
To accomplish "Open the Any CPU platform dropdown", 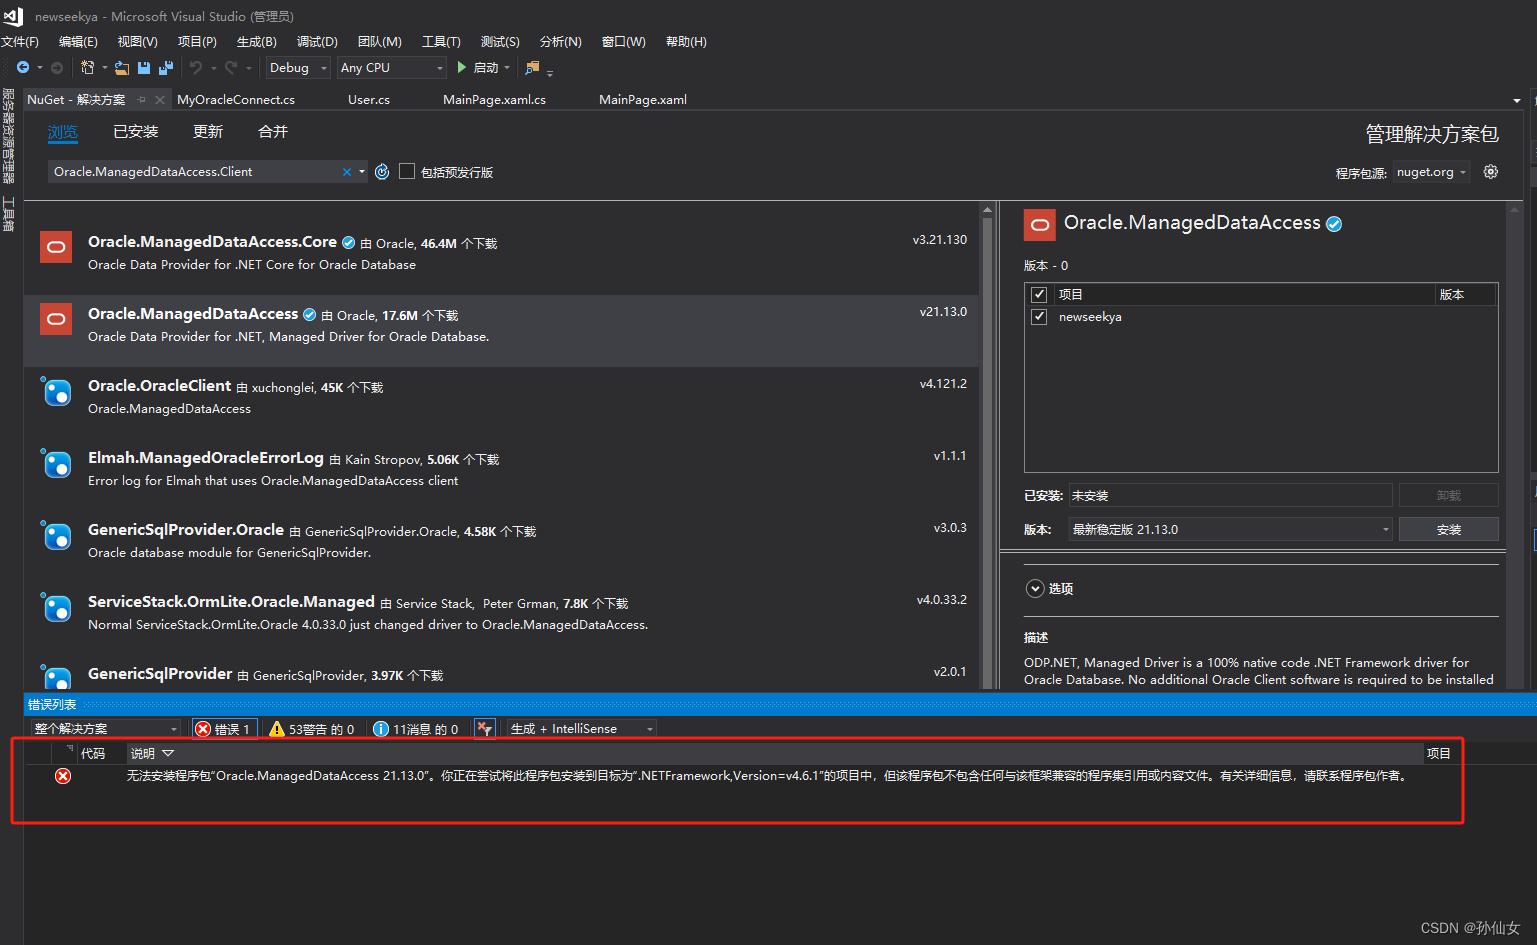I will [x=391, y=67].
